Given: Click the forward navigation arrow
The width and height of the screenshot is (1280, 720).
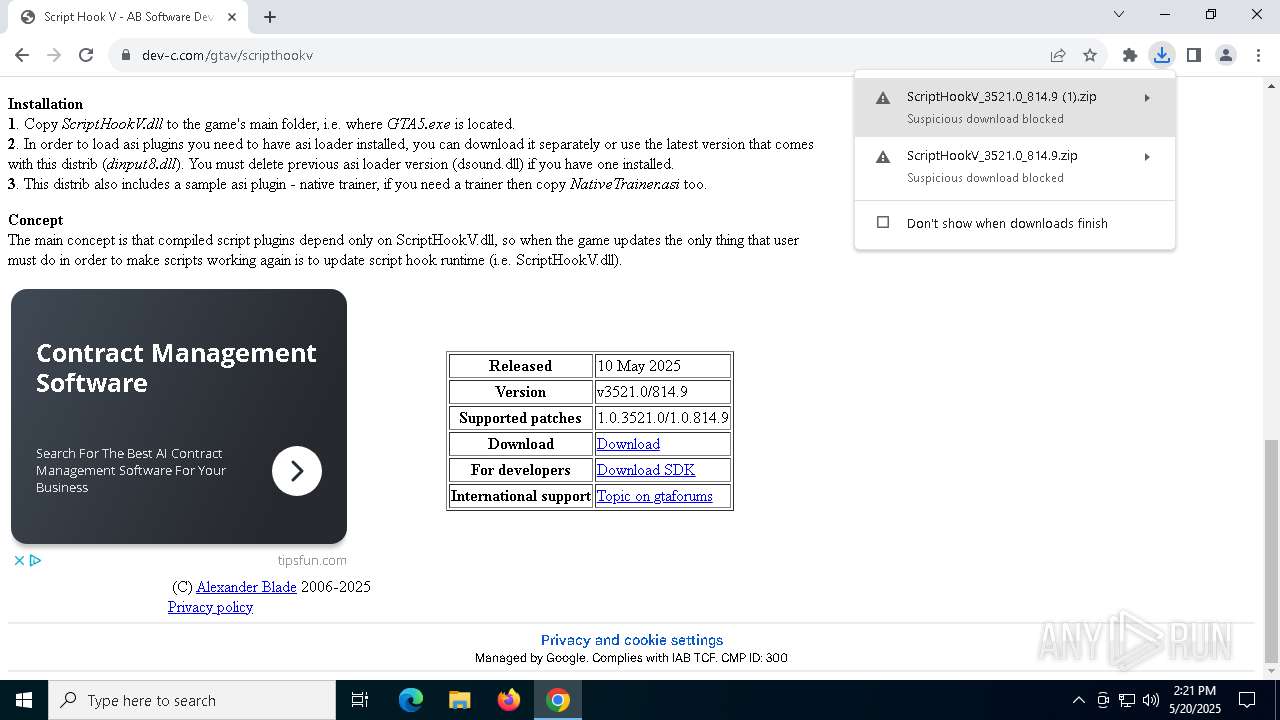Looking at the screenshot, I should pos(54,55).
